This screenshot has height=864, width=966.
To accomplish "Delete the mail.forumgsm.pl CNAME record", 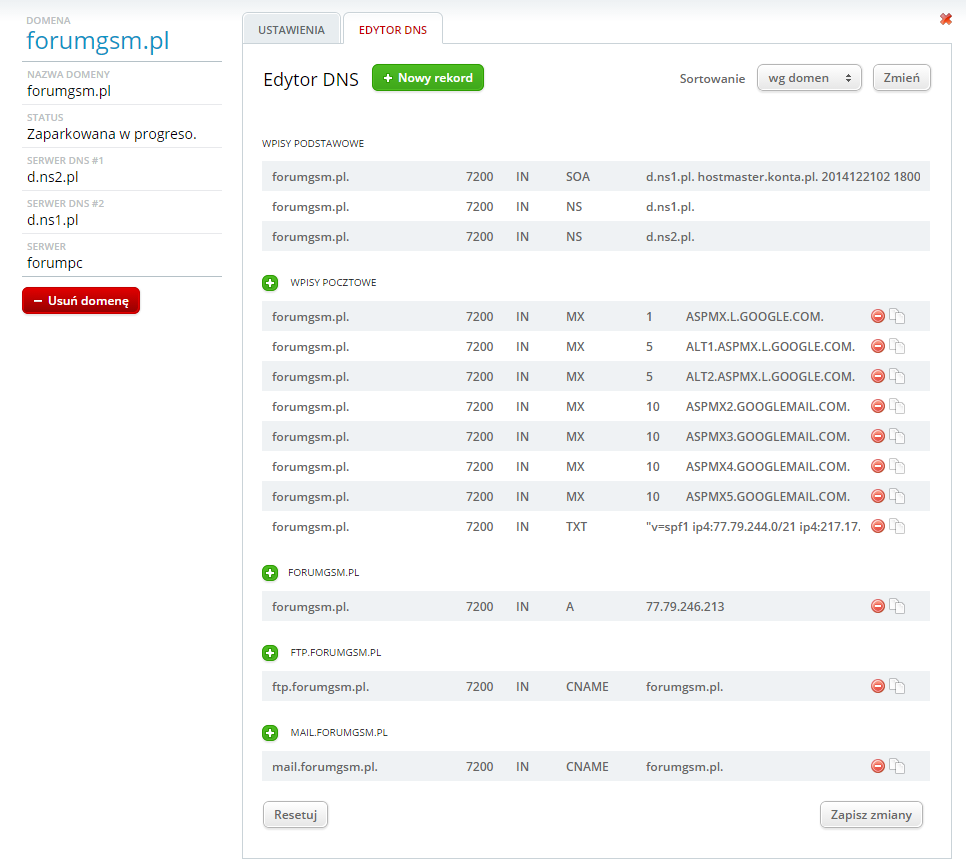I will [878, 766].
